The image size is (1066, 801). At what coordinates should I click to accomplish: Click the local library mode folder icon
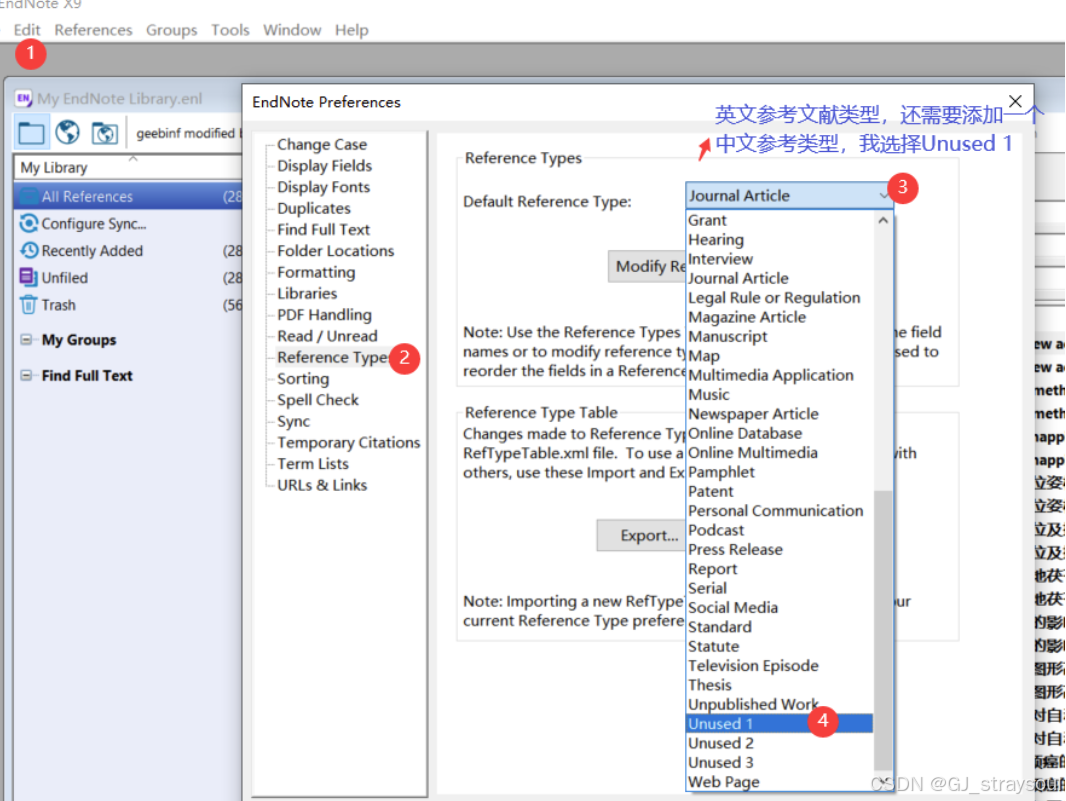pyautogui.click(x=31, y=133)
